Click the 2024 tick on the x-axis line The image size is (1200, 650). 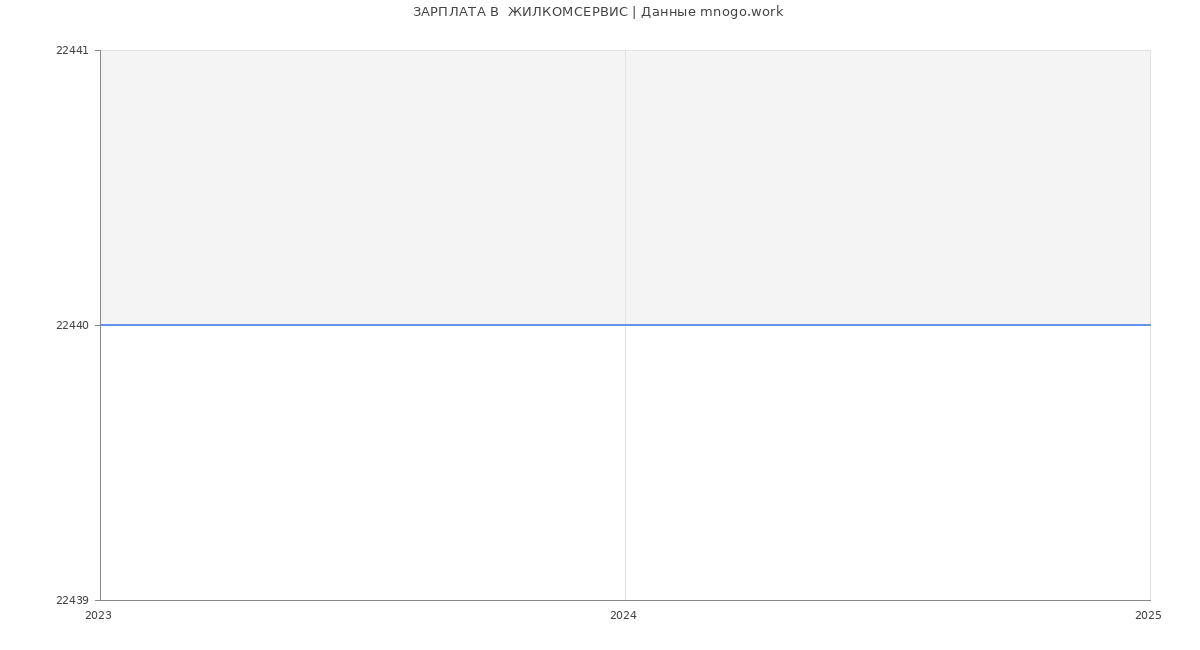625,601
